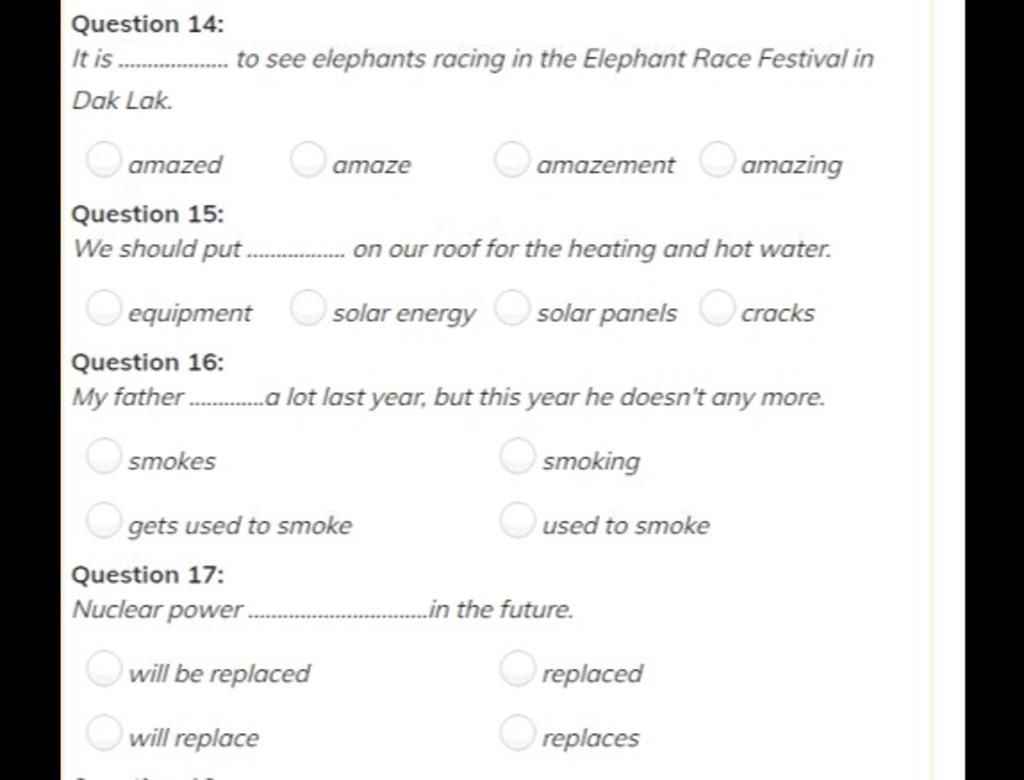Select the "amazed" radio option
Image resolution: width=1024 pixels, height=780 pixels.
point(104,160)
